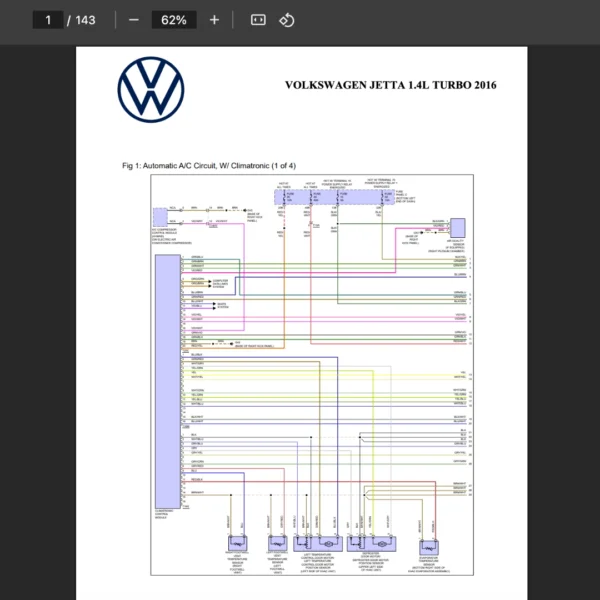
Task: Click the Volkswagen Jetta 1.4L Turbo 2016 heading
Action: [x=390, y=85]
